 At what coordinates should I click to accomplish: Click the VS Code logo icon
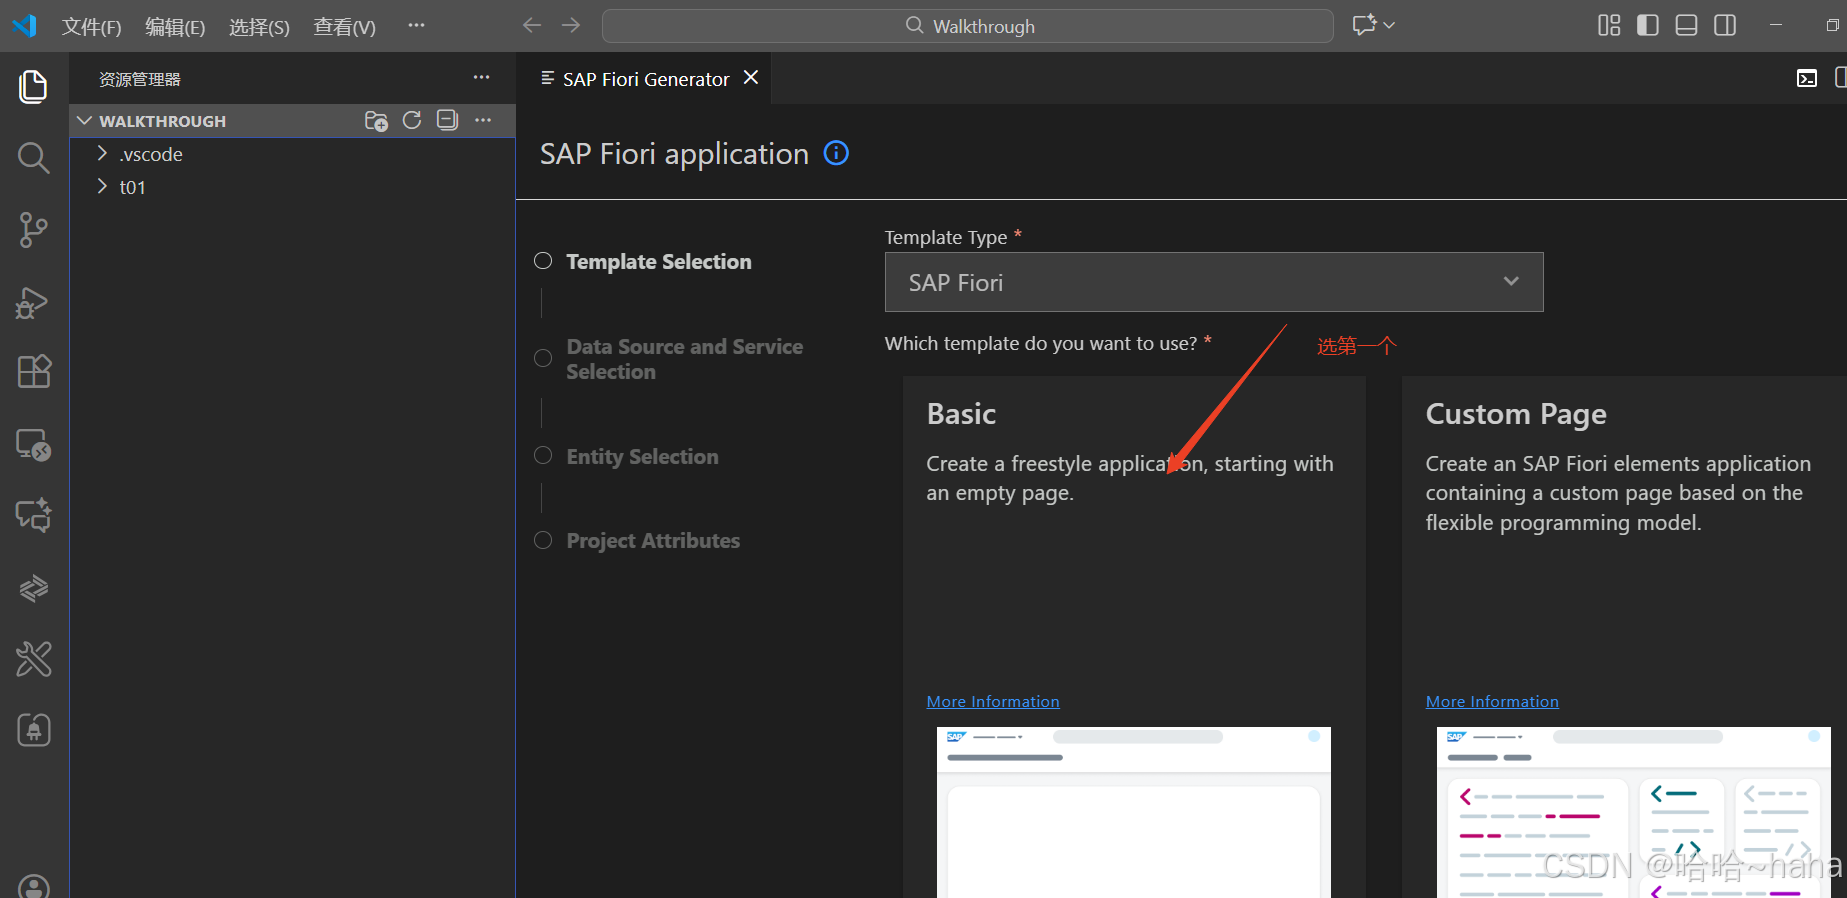tap(25, 26)
